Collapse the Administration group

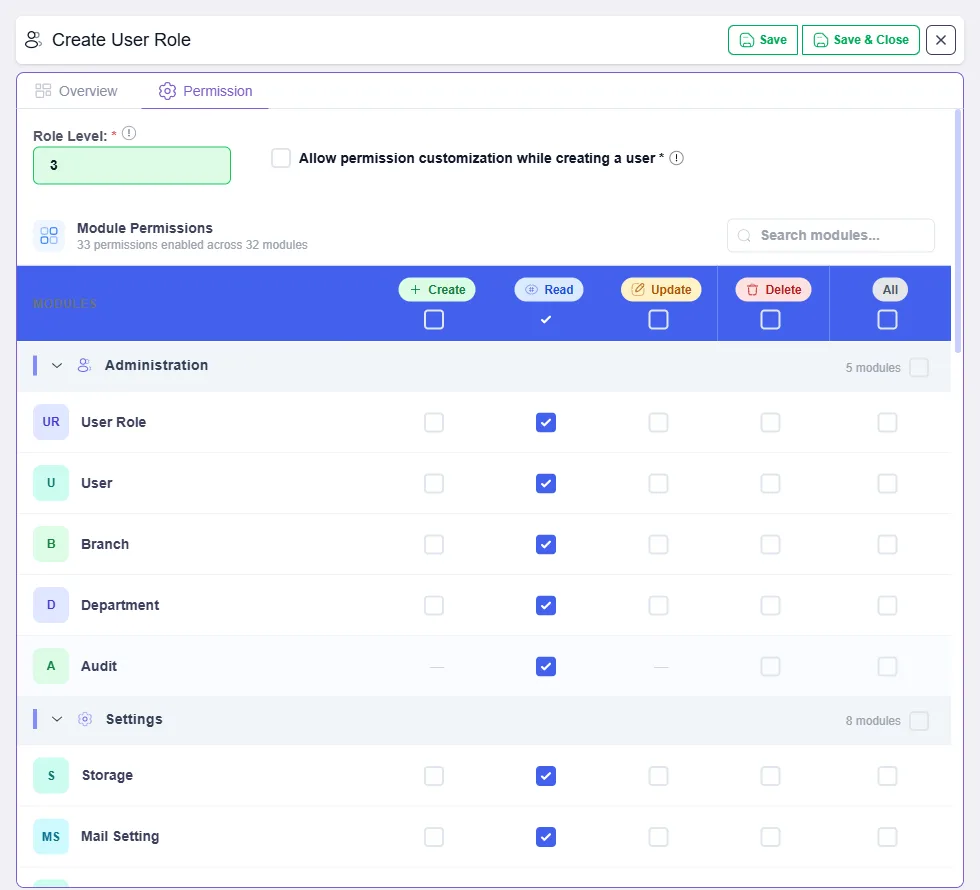[x=57, y=366]
